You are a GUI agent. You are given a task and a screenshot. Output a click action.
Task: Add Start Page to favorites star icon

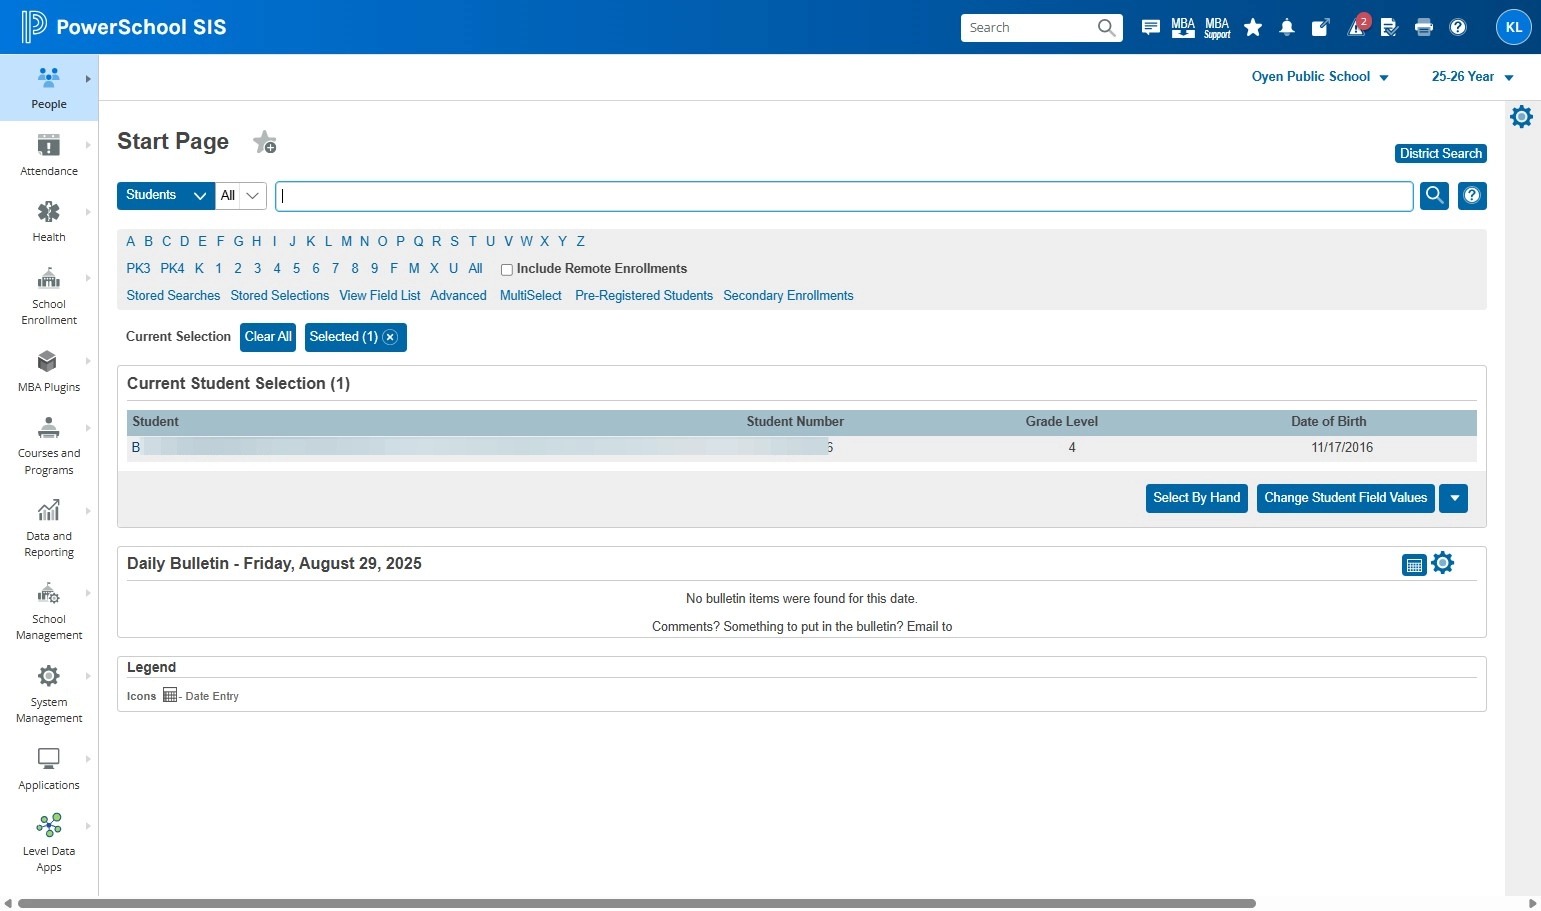pos(264,143)
